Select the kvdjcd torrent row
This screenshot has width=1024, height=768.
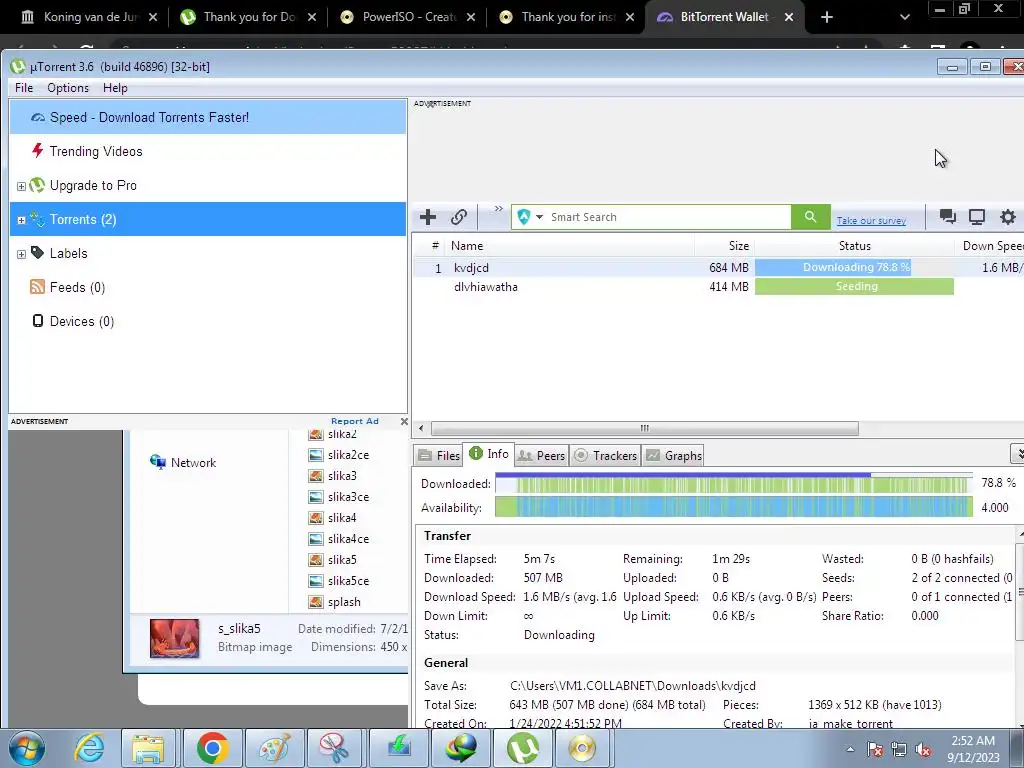click(718, 268)
